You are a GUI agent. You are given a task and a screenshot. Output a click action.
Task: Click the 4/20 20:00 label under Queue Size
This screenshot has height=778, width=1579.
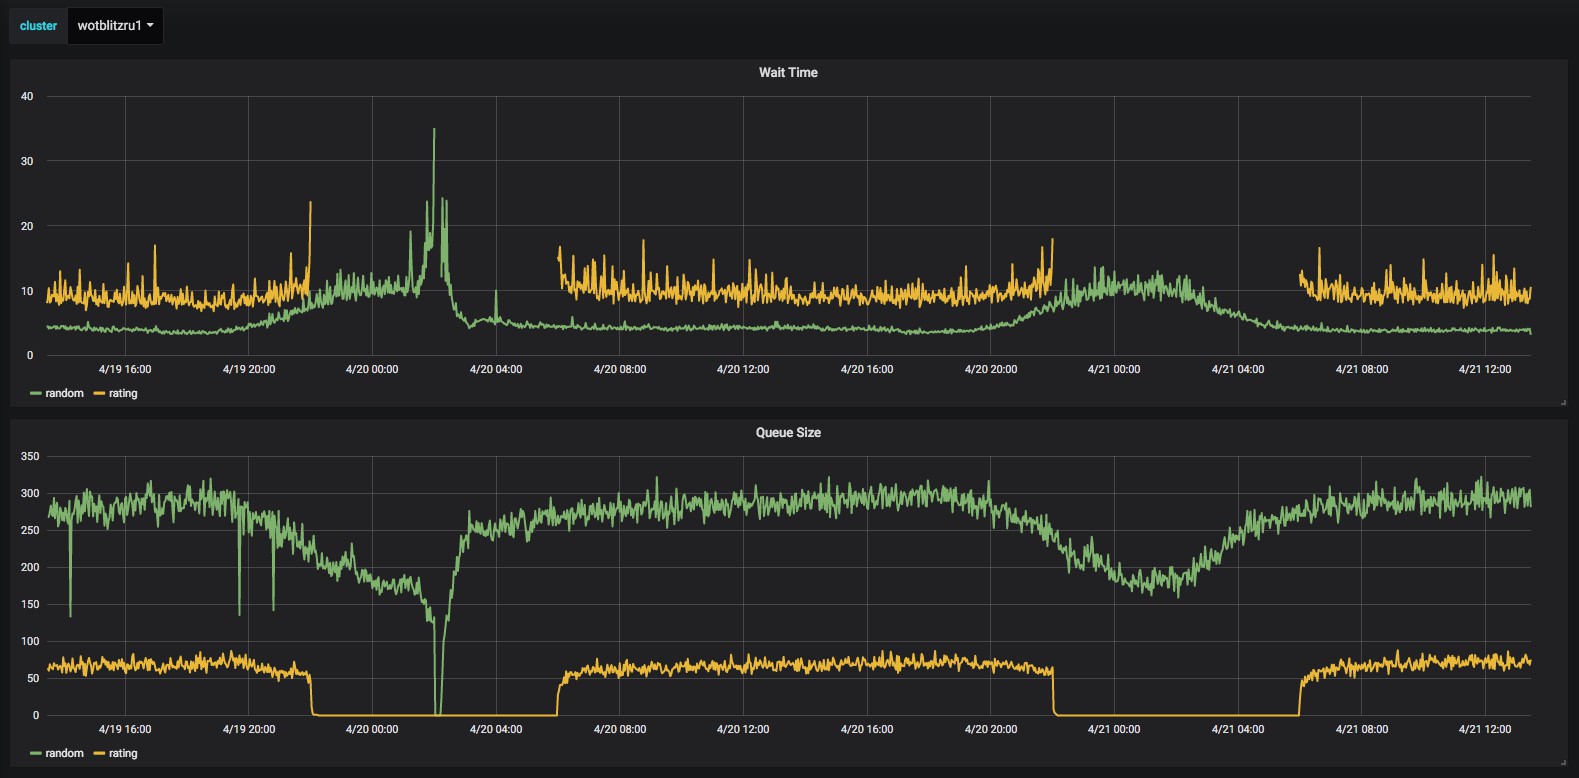[991, 729]
